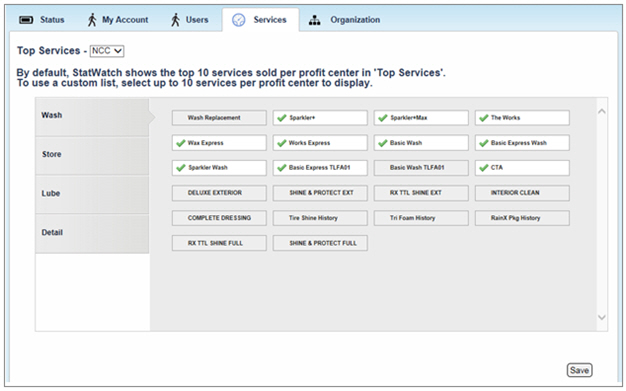
Task: Enable the INTERIOR CLEAN service
Action: pyautogui.click(x=522, y=193)
